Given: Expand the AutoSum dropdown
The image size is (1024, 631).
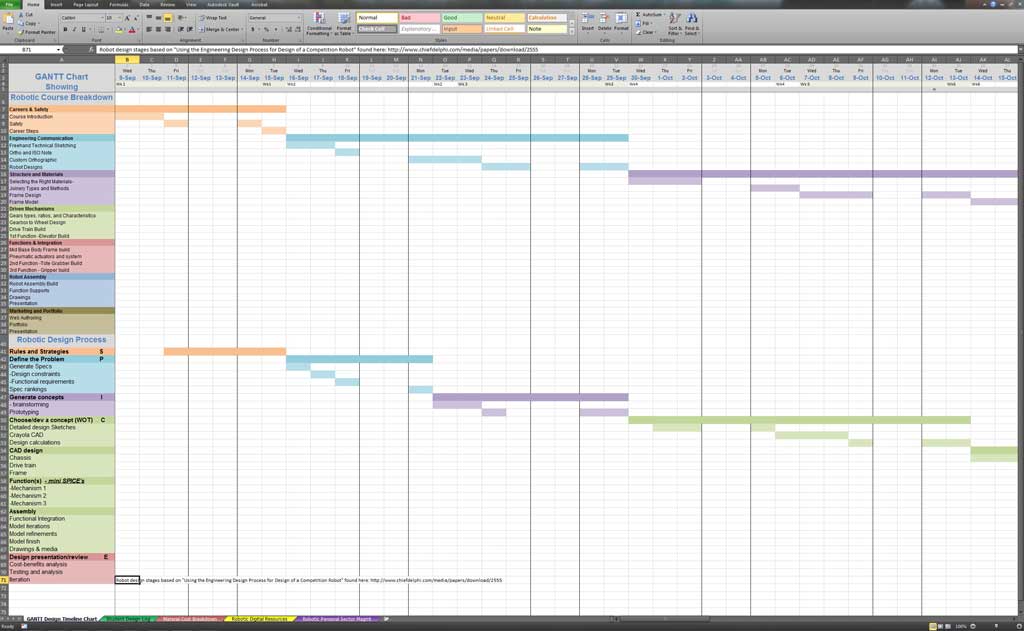Looking at the screenshot, I should (x=663, y=14).
